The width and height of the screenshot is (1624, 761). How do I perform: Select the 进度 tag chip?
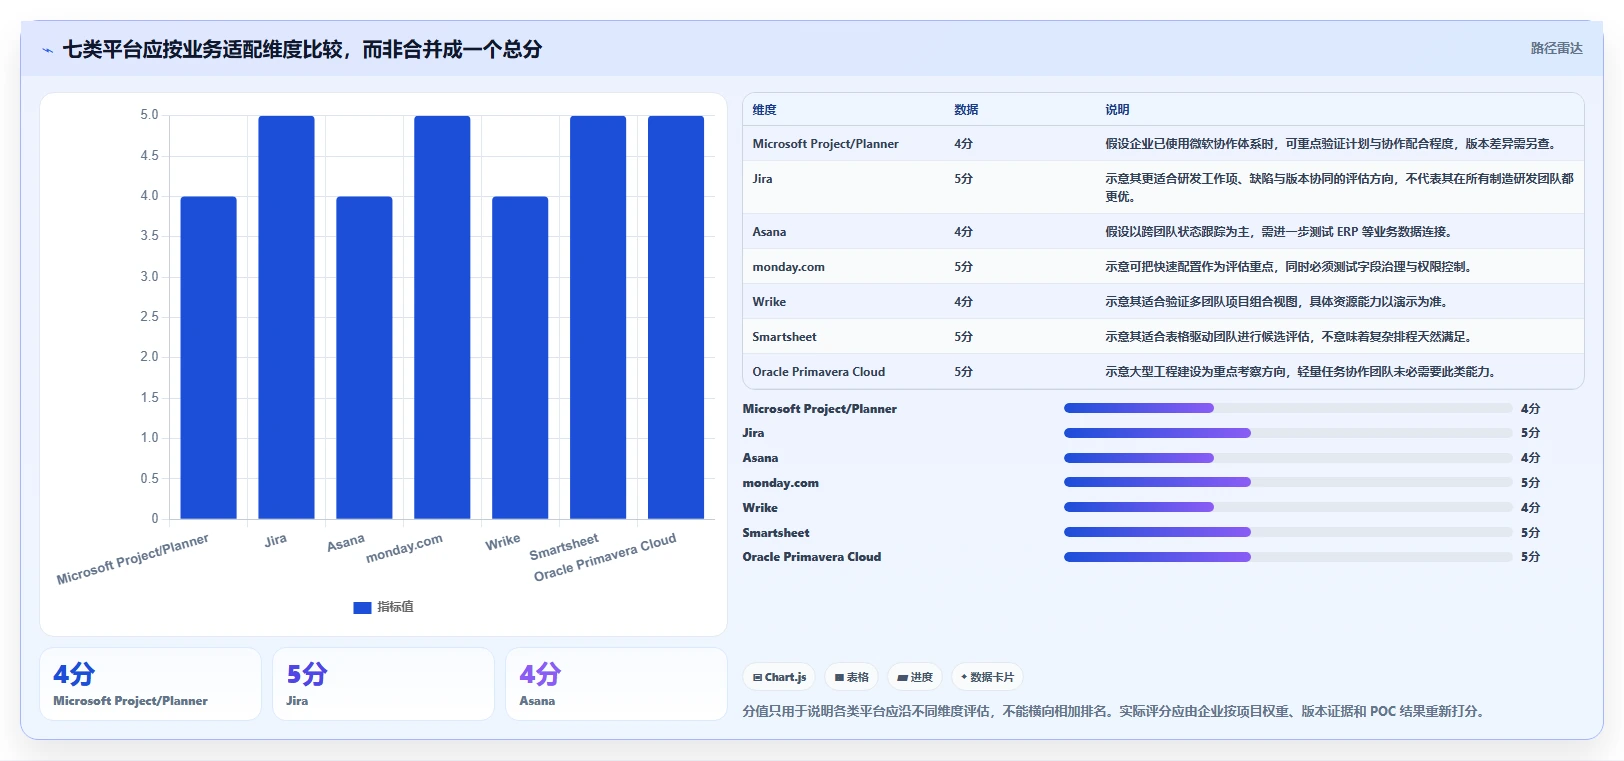915,677
